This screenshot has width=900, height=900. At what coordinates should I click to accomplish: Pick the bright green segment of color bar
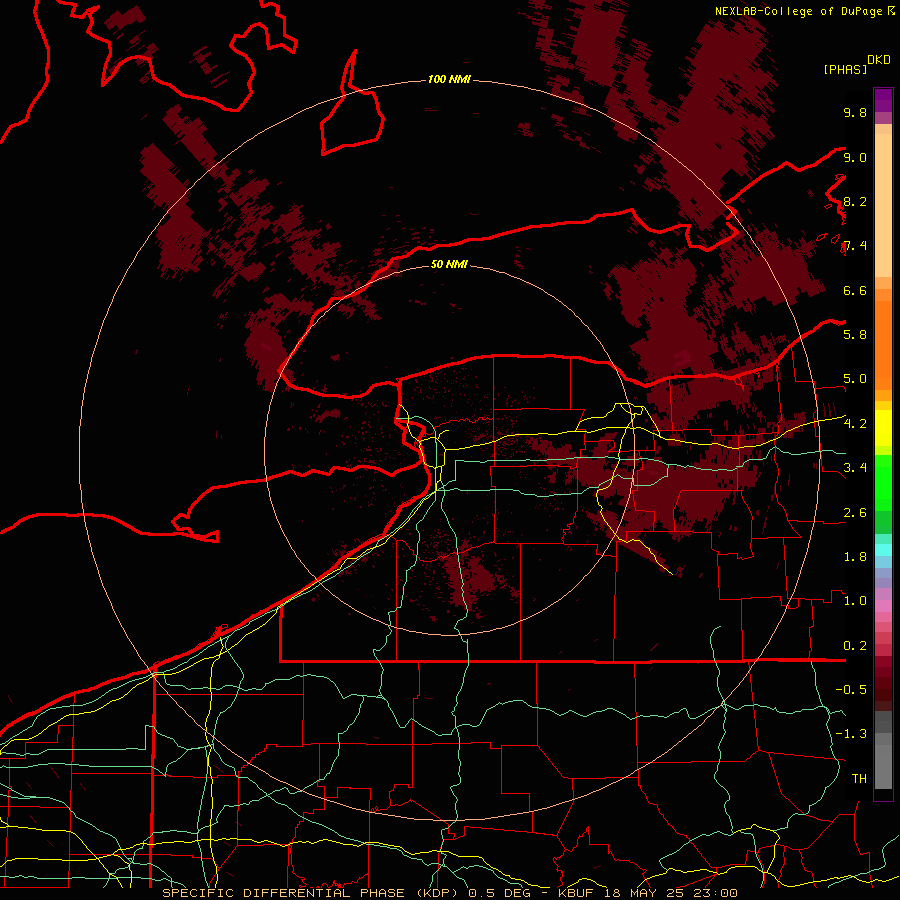pos(883,483)
